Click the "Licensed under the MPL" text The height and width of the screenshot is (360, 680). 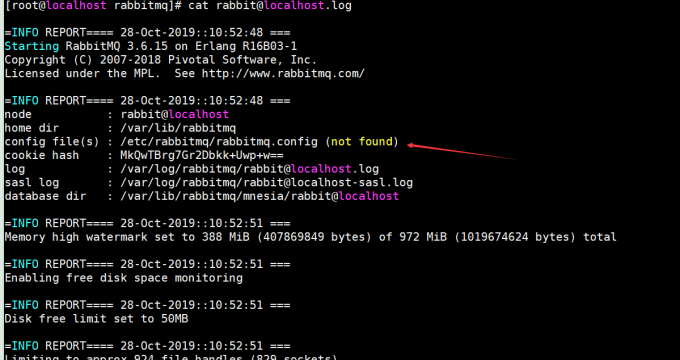coord(82,73)
